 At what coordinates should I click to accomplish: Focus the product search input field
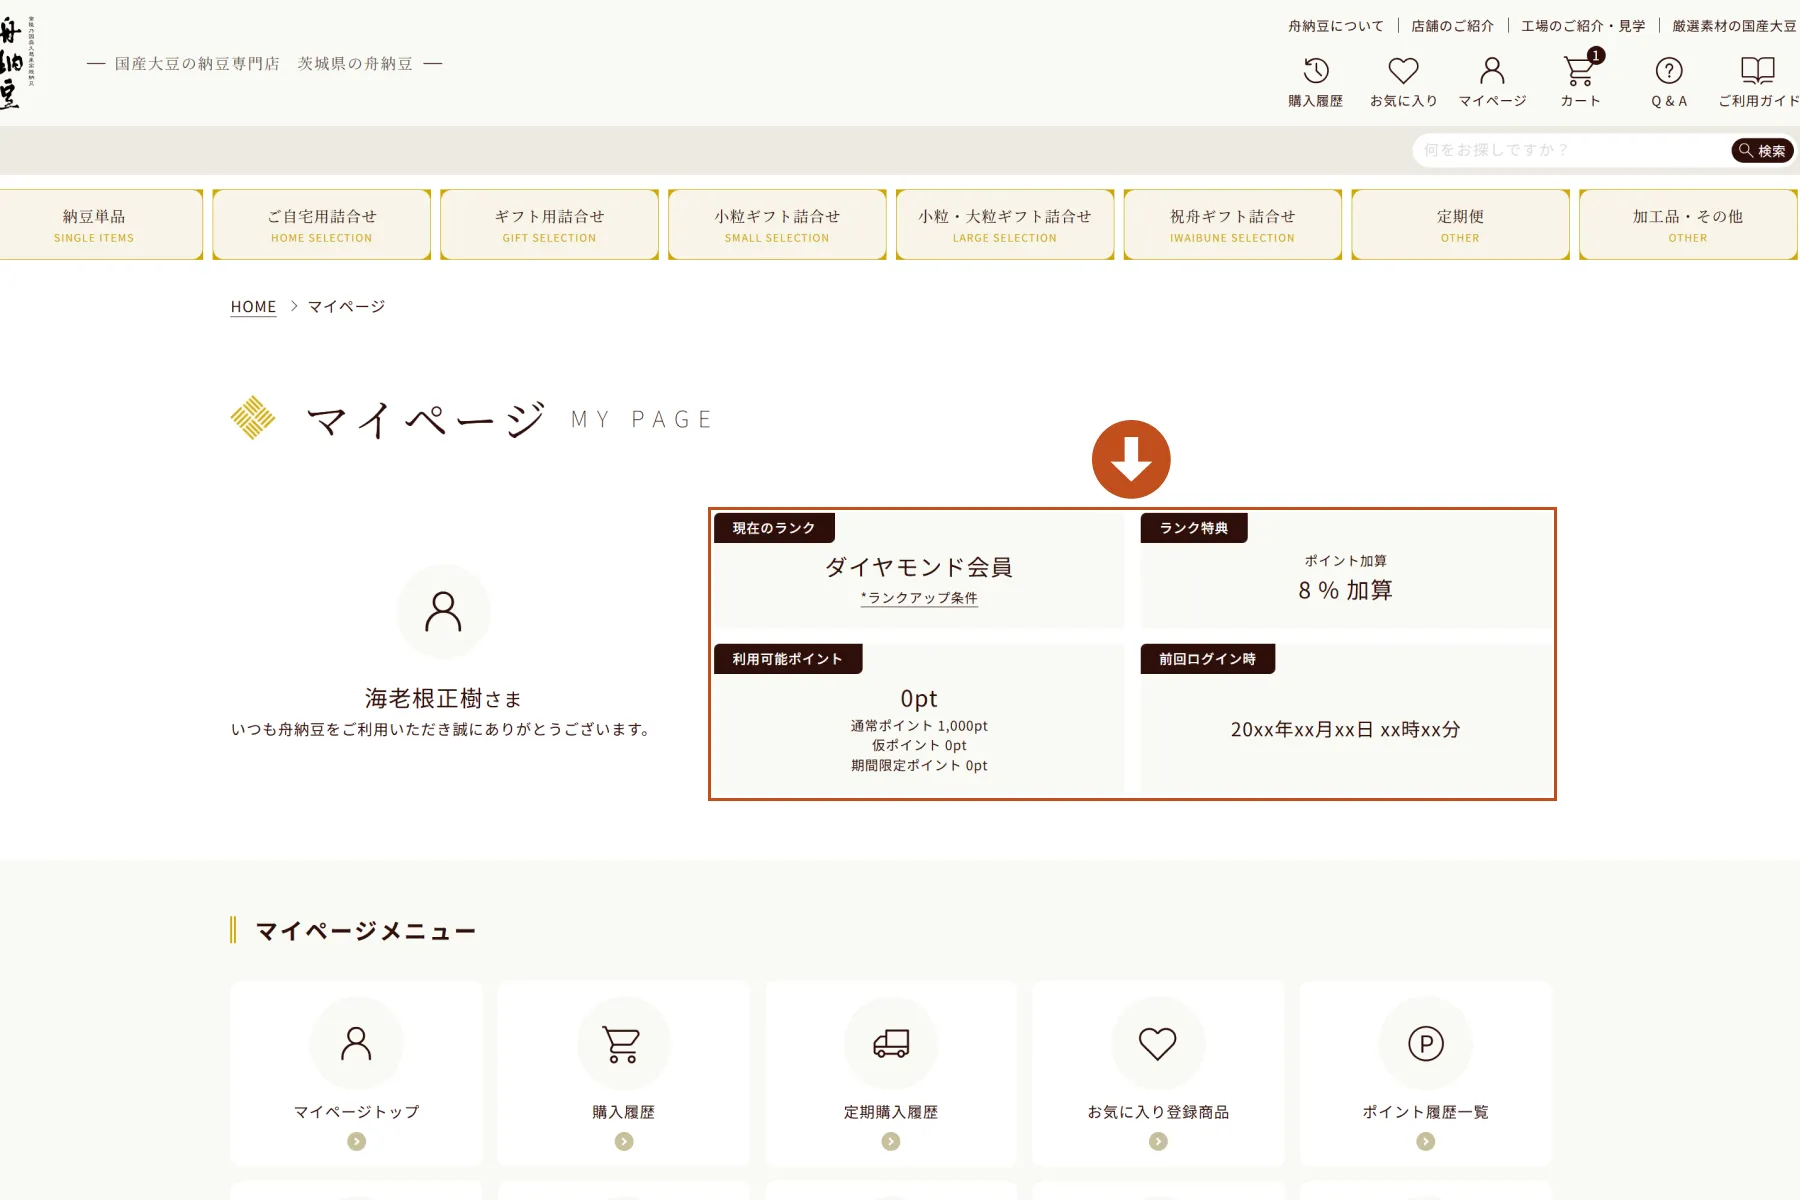(x=1570, y=150)
